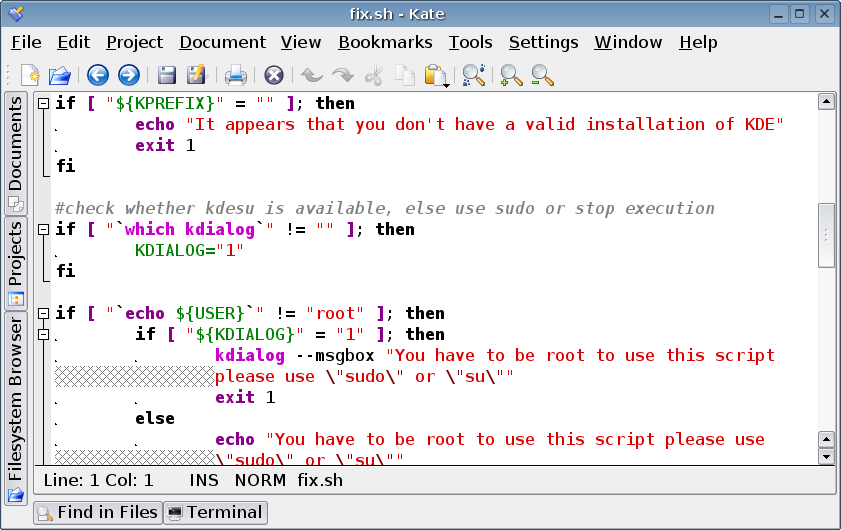Click the scrollbar down arrow at bottom

pyautogui.click(x=826, y=457)
